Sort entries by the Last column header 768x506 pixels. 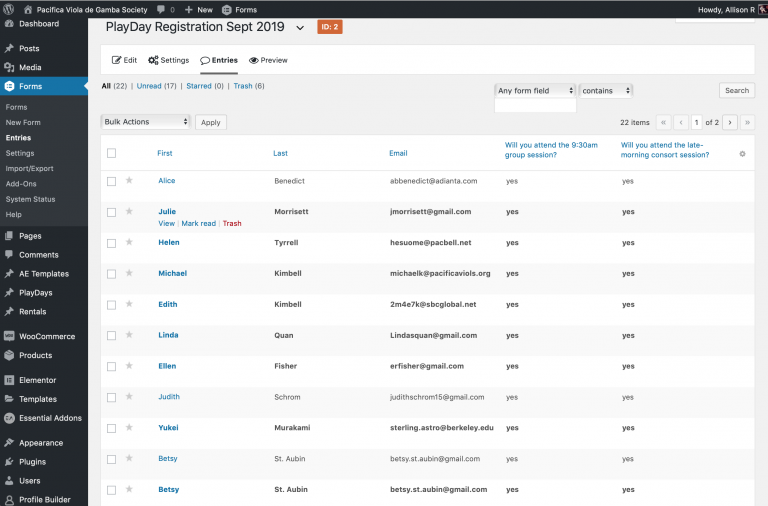click(280, 153)
